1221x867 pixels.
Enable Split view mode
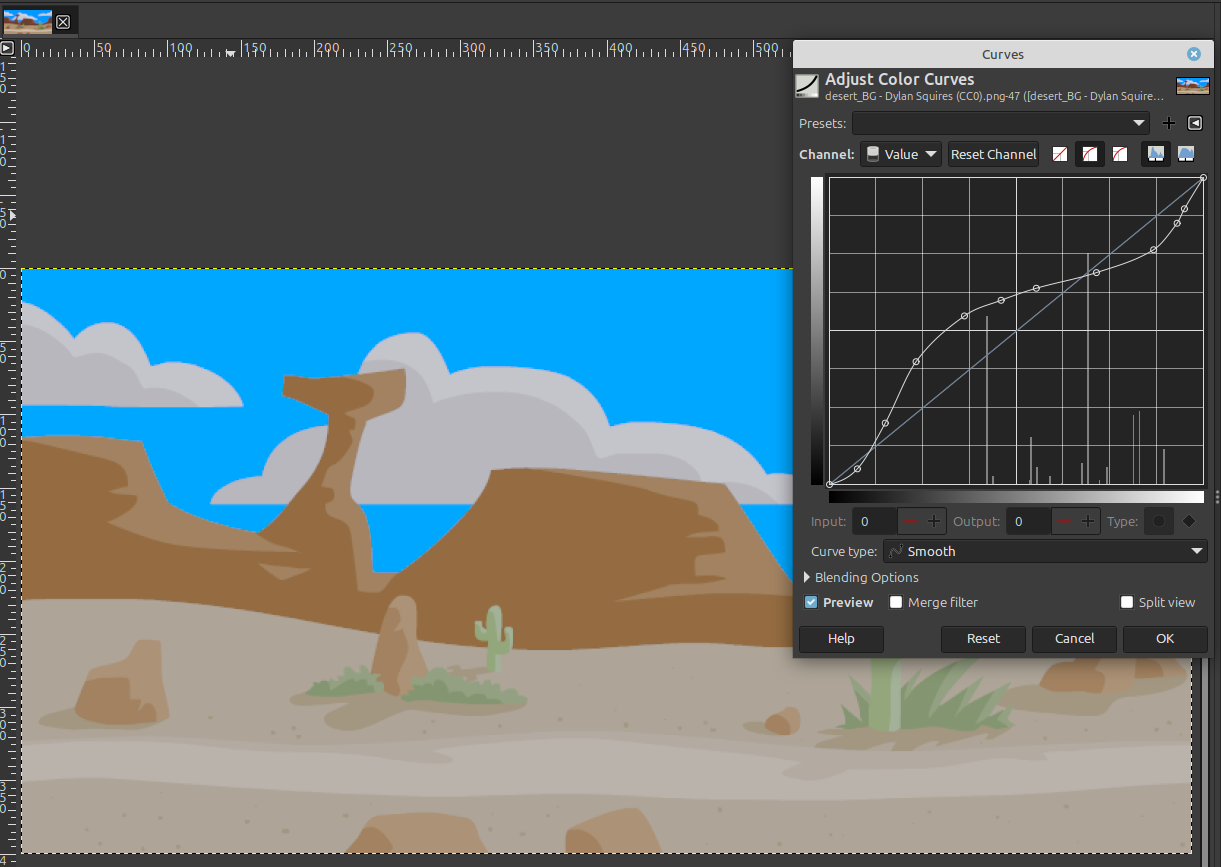(x=1129, y=602)
